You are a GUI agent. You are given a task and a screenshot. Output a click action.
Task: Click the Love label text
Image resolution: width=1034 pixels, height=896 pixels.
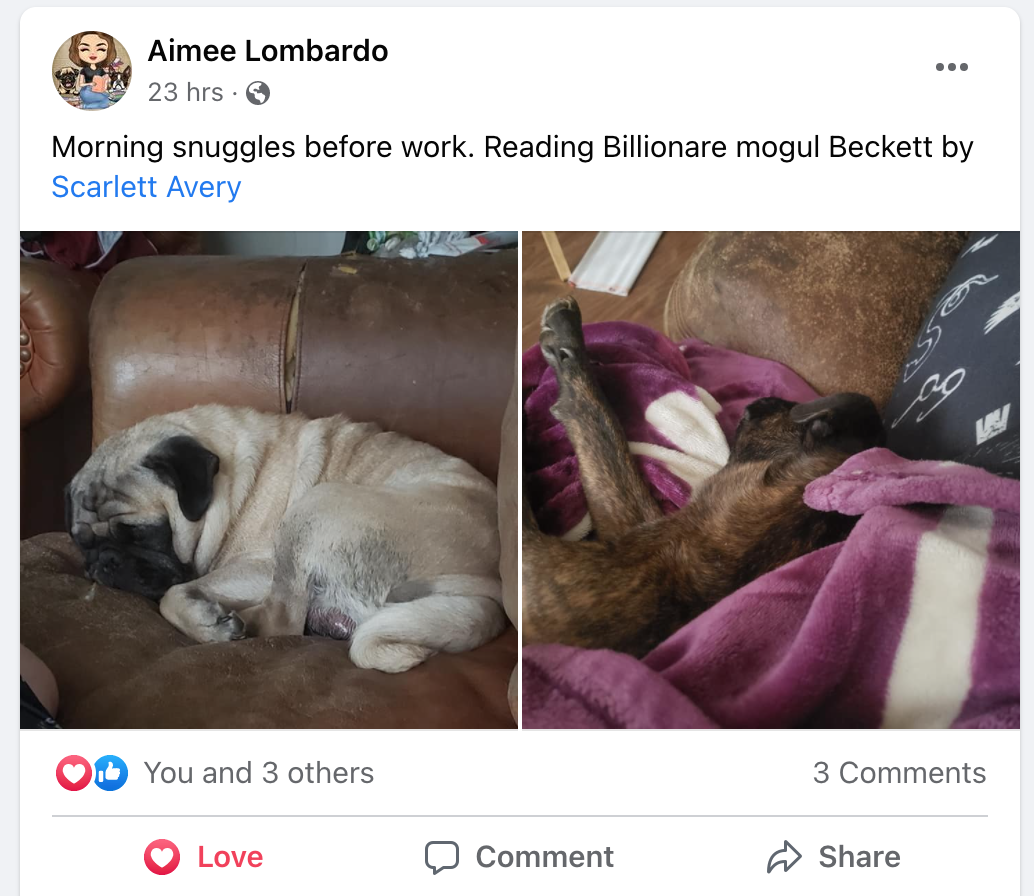[x=230, y=857]
